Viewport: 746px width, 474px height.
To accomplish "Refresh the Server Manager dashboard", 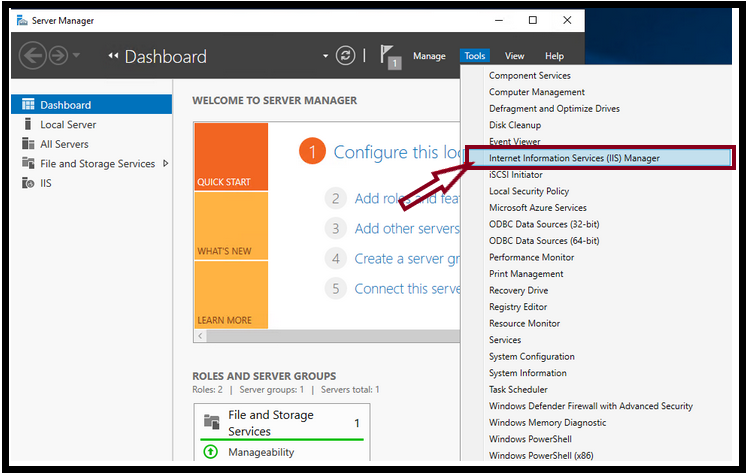I will (345, 56).
